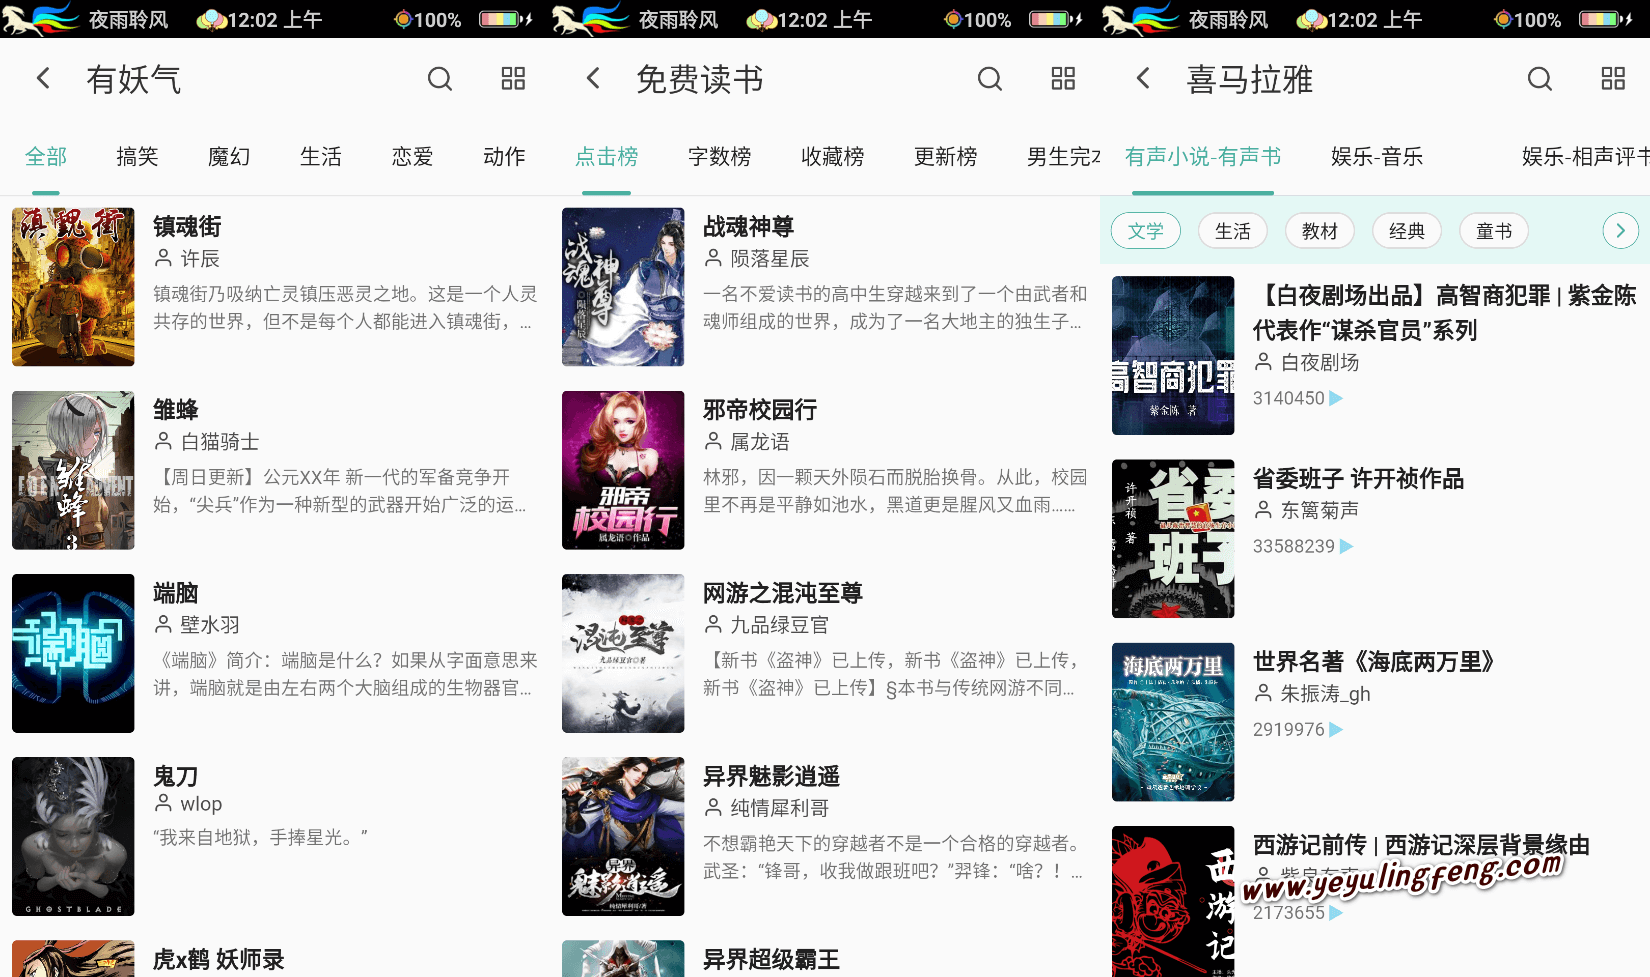1650x977 pixels.
Task: Switch to the 恋爱 tab
Action: tap(412, 156)
